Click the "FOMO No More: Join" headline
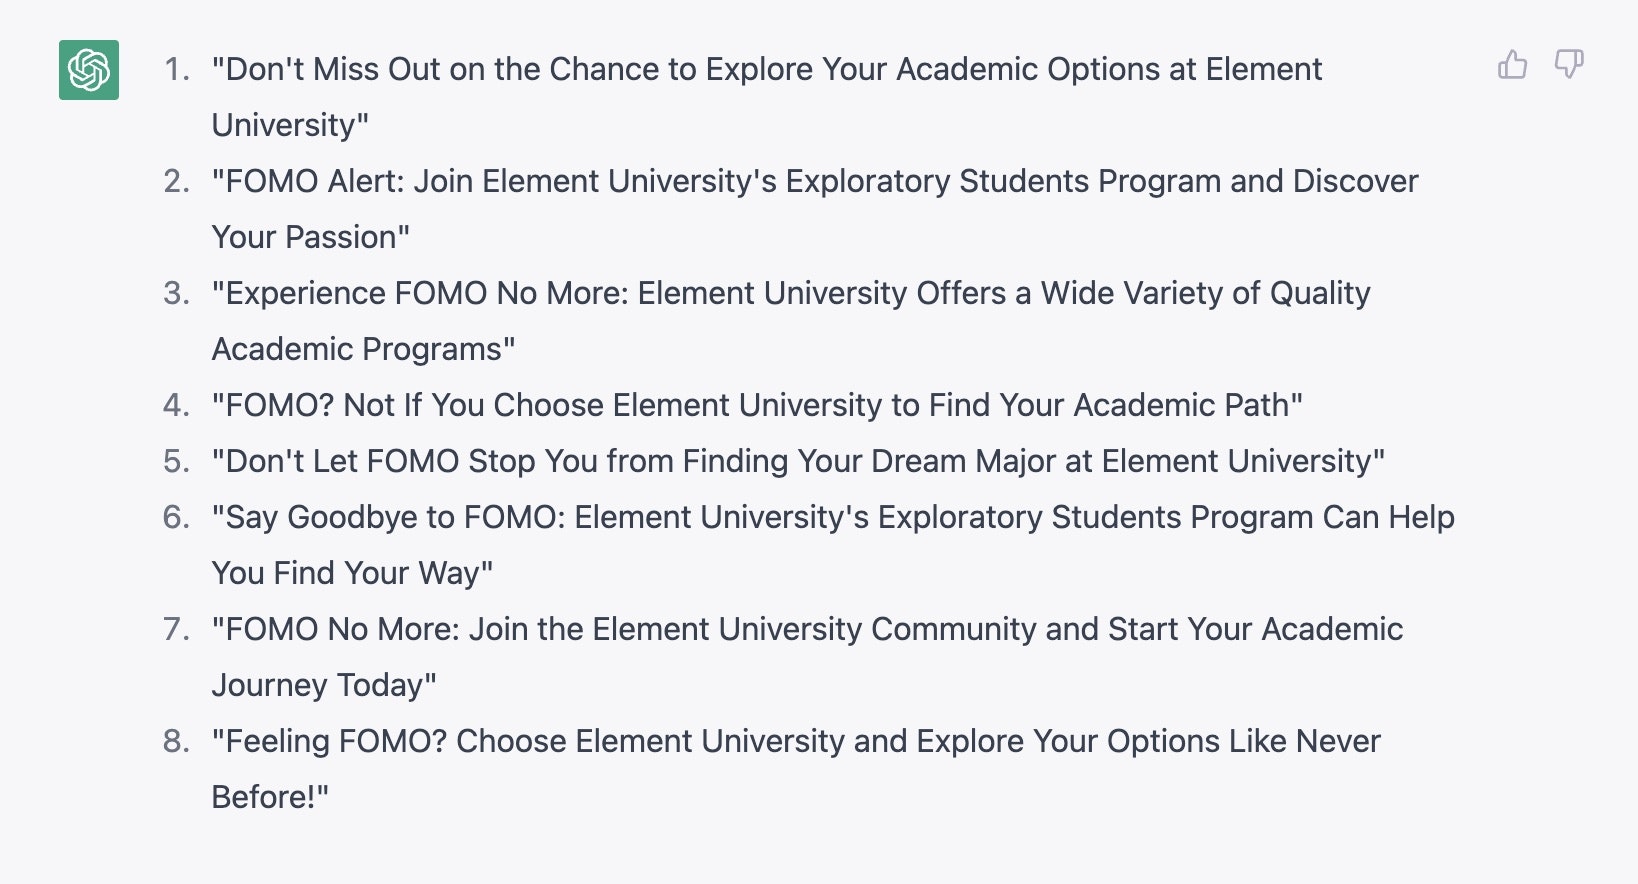Screen dimensions: 1638x884 (x=806, y=629)
